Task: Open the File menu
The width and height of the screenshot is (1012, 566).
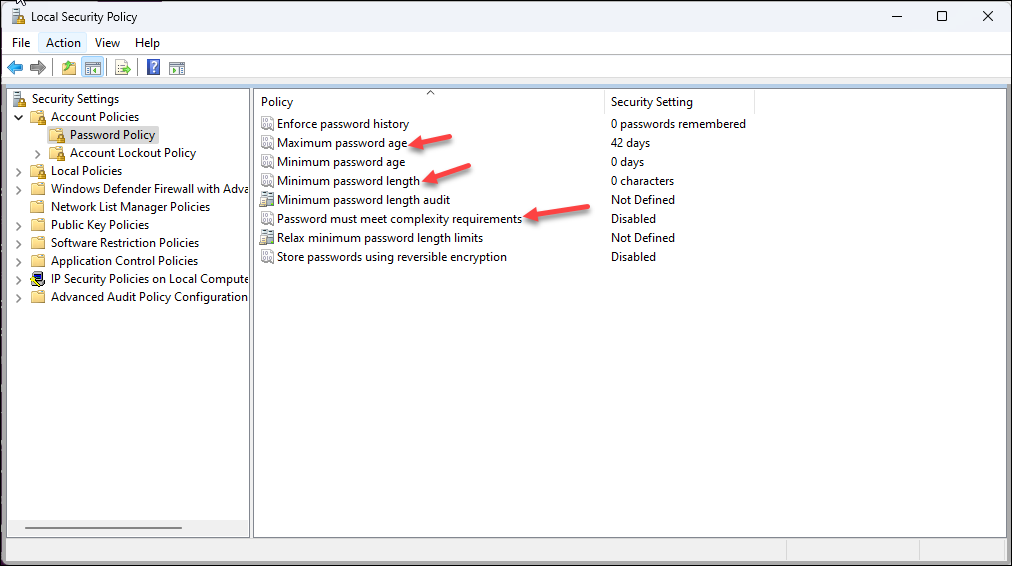Action: click(x=21, y=43)
